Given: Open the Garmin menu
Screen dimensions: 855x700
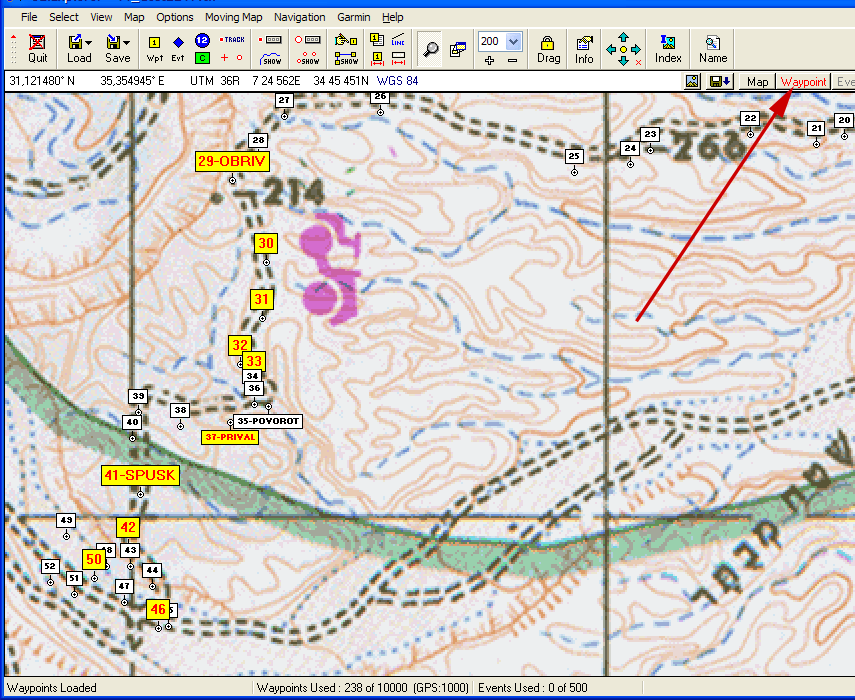Looking at the screenshot, I should (353, 17).
